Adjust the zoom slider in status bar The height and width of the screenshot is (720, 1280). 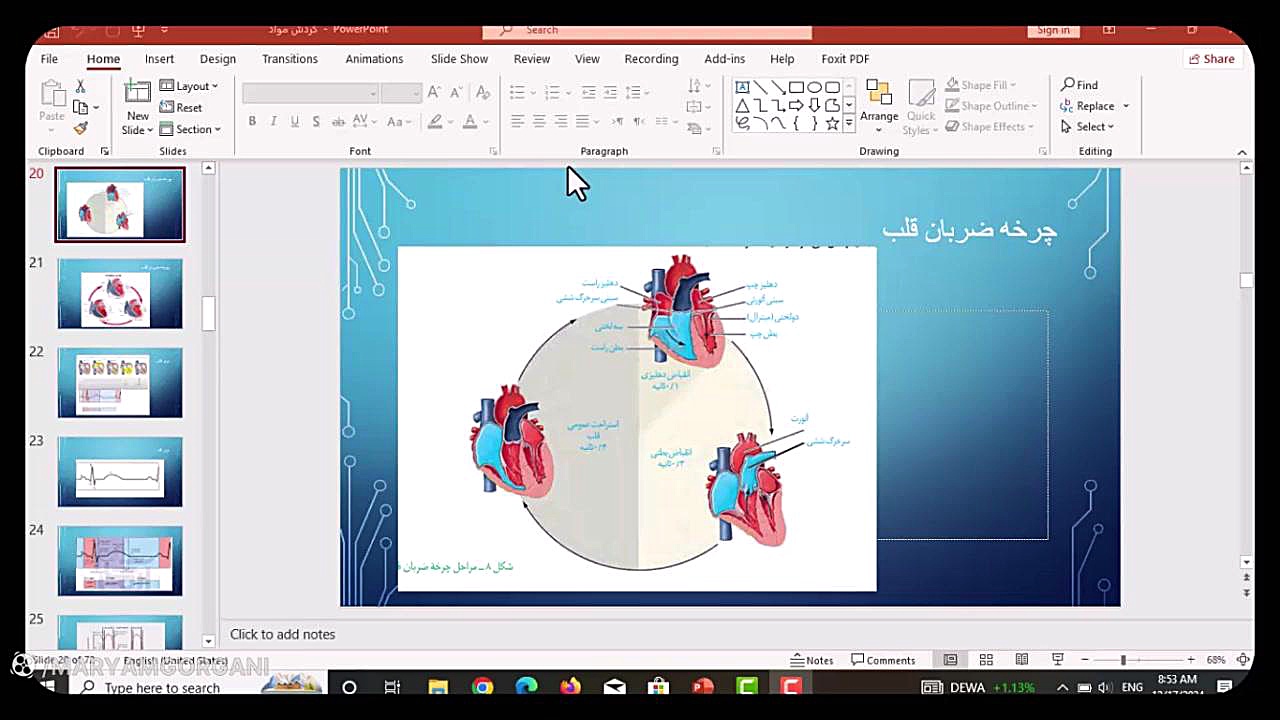point(1123,660)
